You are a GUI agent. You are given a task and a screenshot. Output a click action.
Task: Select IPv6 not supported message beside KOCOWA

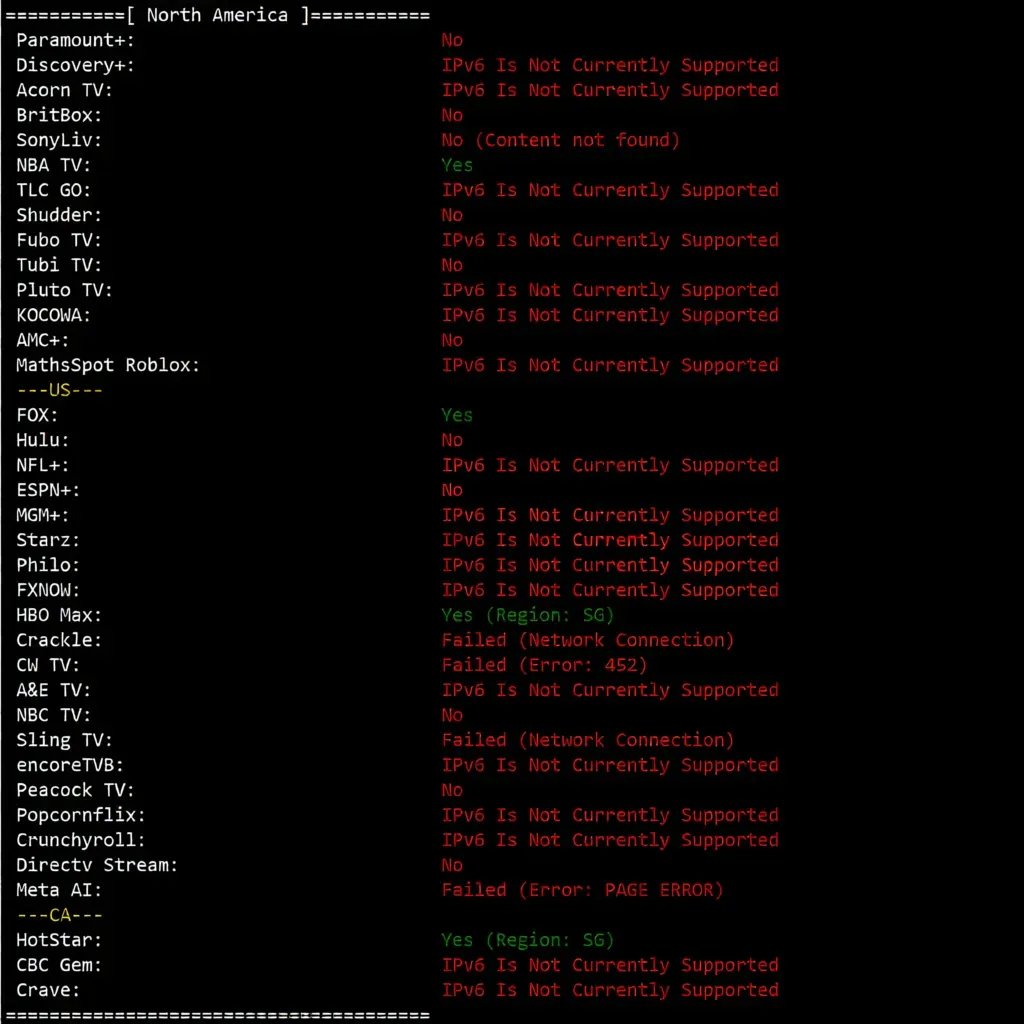(610, 315)
